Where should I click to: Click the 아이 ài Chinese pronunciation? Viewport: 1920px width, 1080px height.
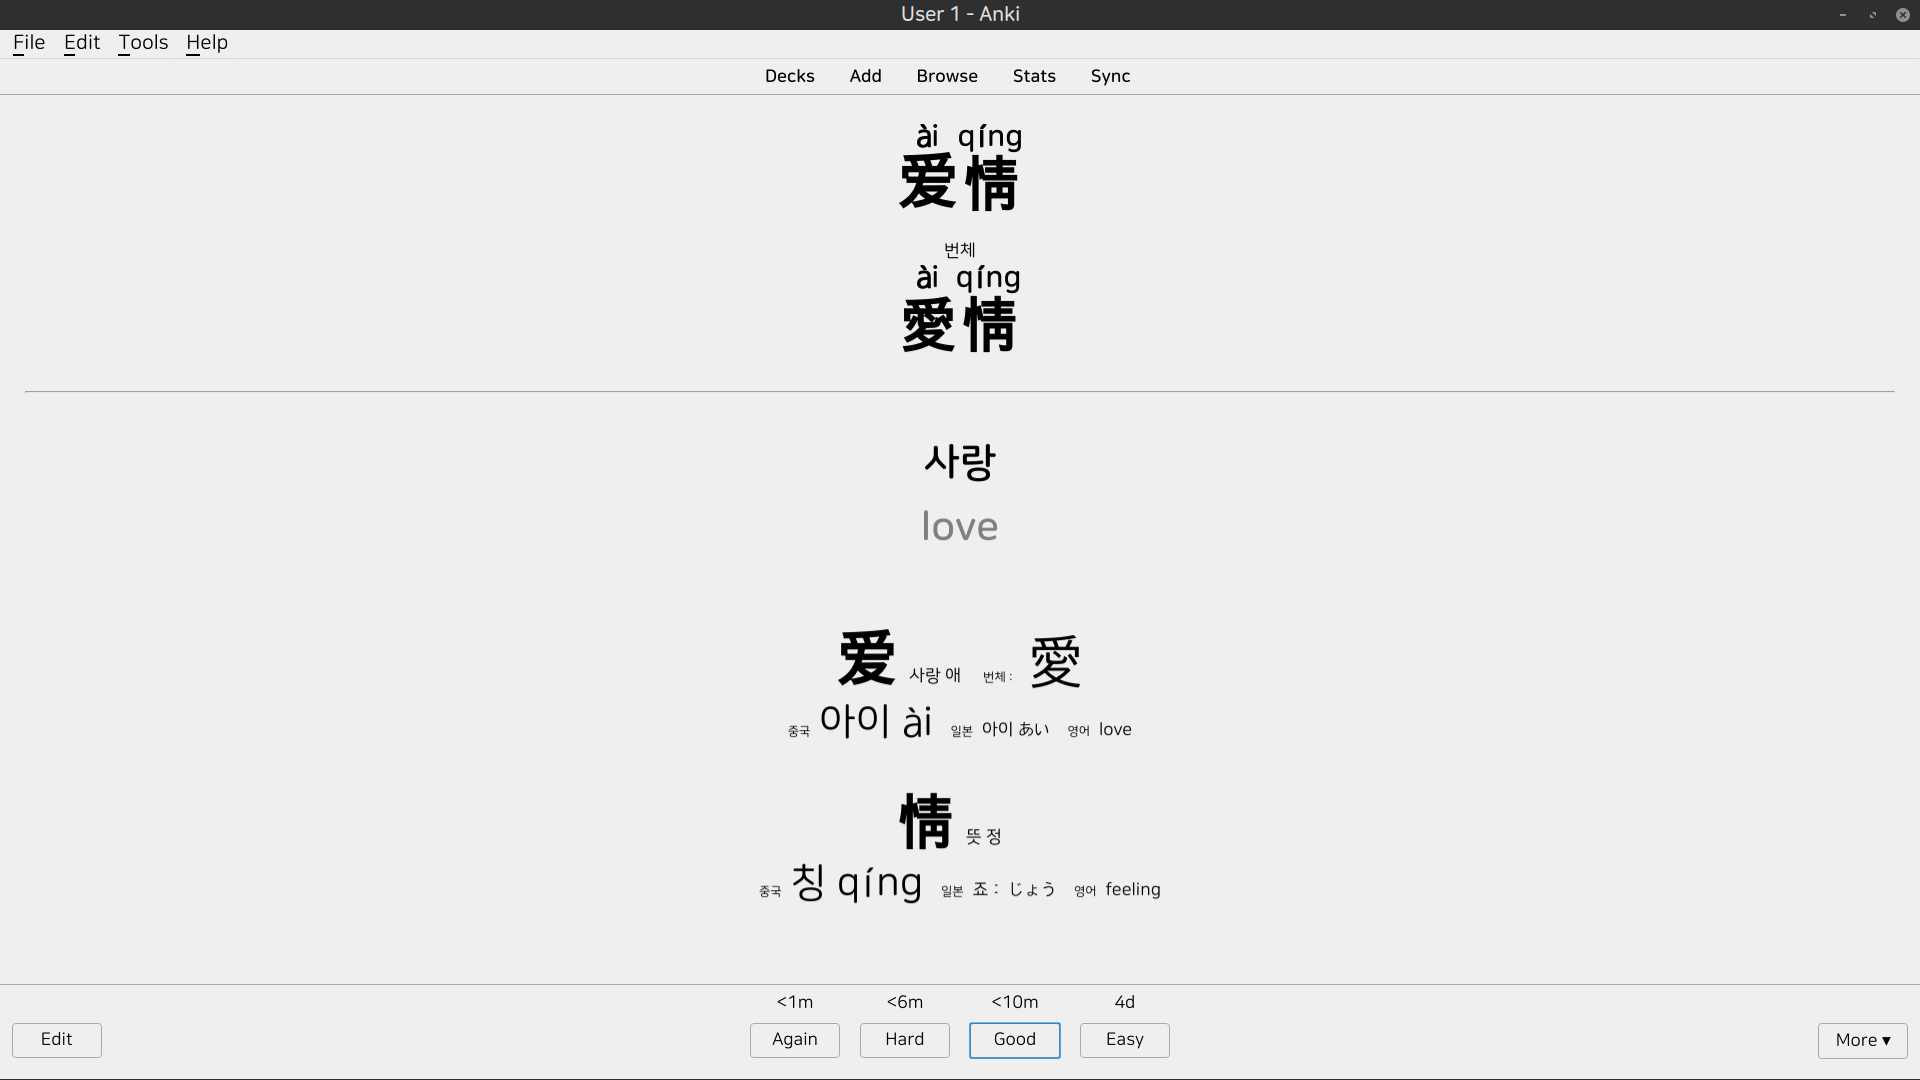[x=876, y=721]
